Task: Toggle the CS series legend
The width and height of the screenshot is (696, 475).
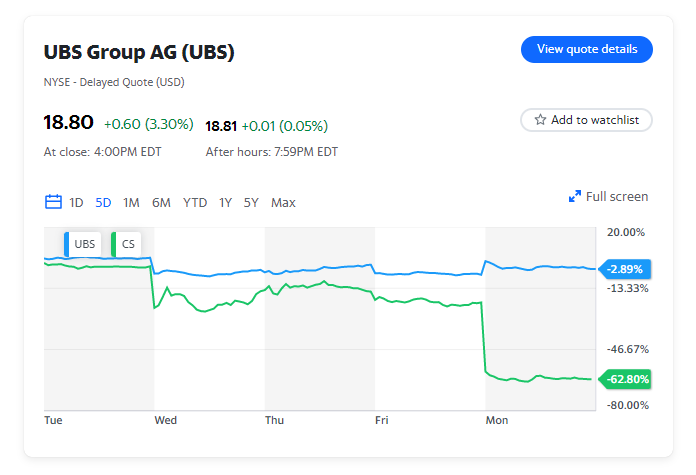Action: [126, 244]
